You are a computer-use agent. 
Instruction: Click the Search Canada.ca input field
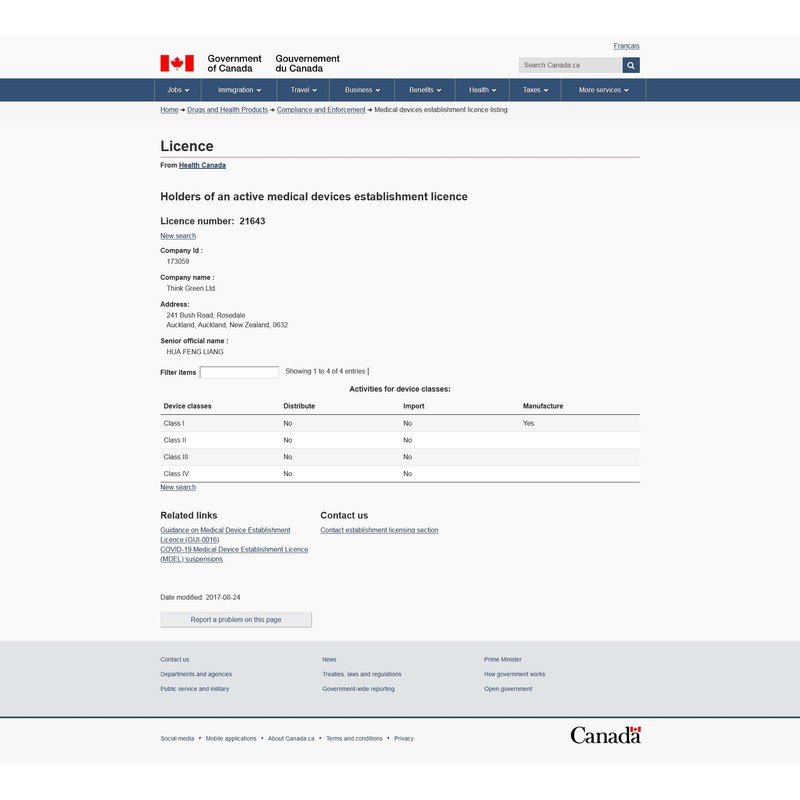pos(569,65)
